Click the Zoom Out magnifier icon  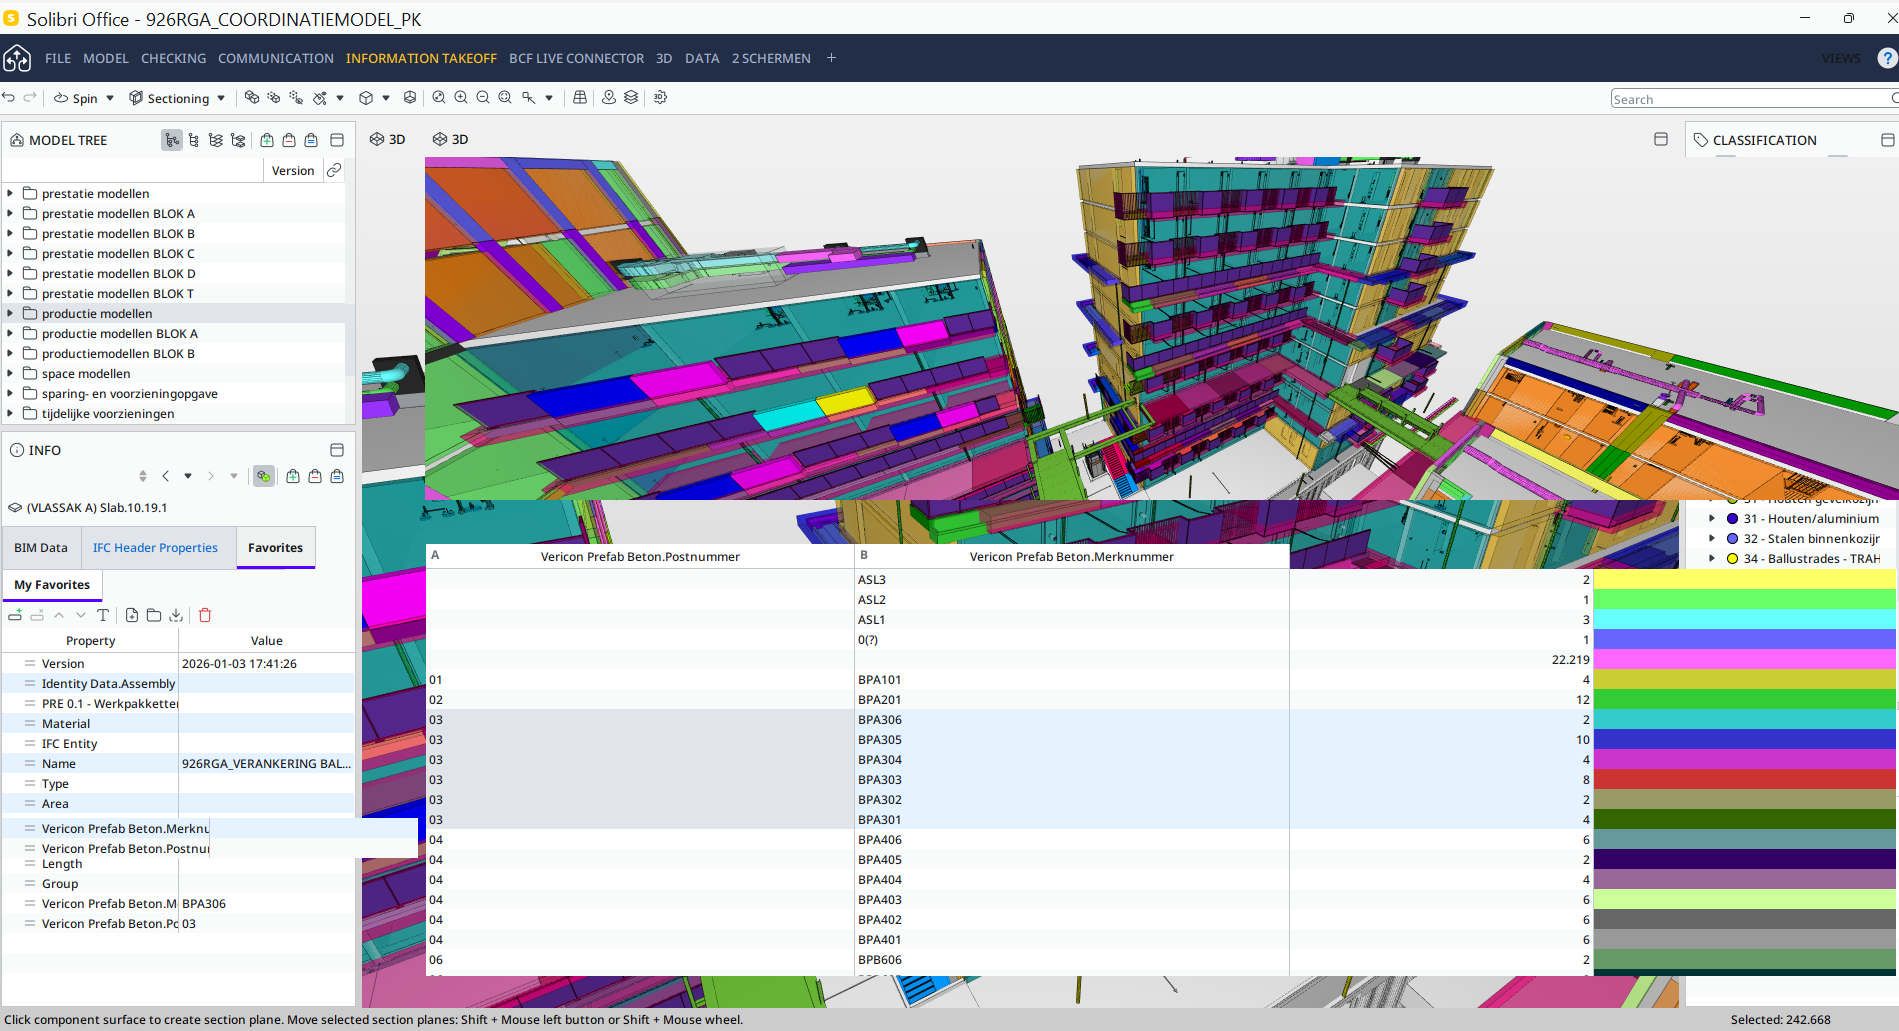click(x=483, y=98)
